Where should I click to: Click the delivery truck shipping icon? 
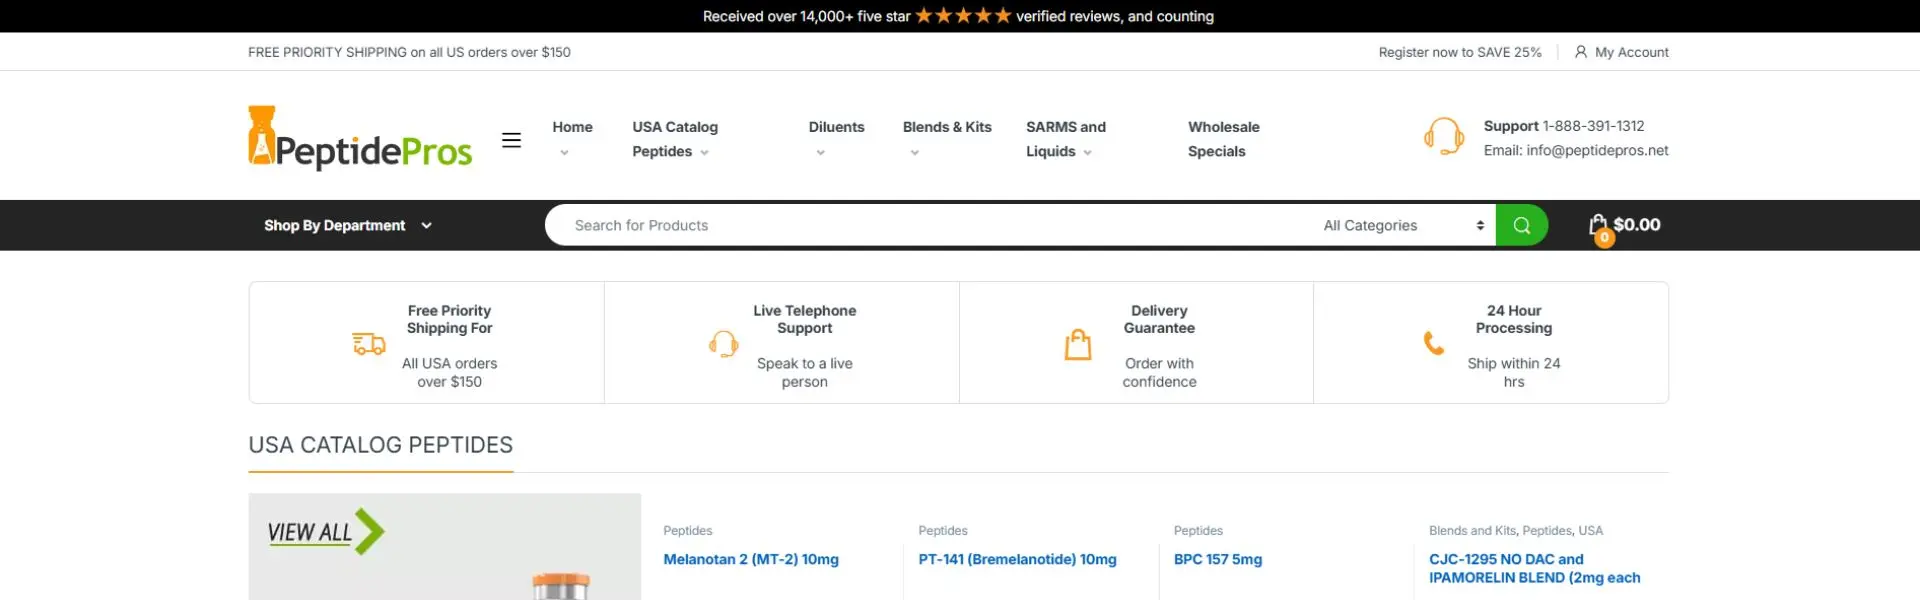[x=369, y=344]
